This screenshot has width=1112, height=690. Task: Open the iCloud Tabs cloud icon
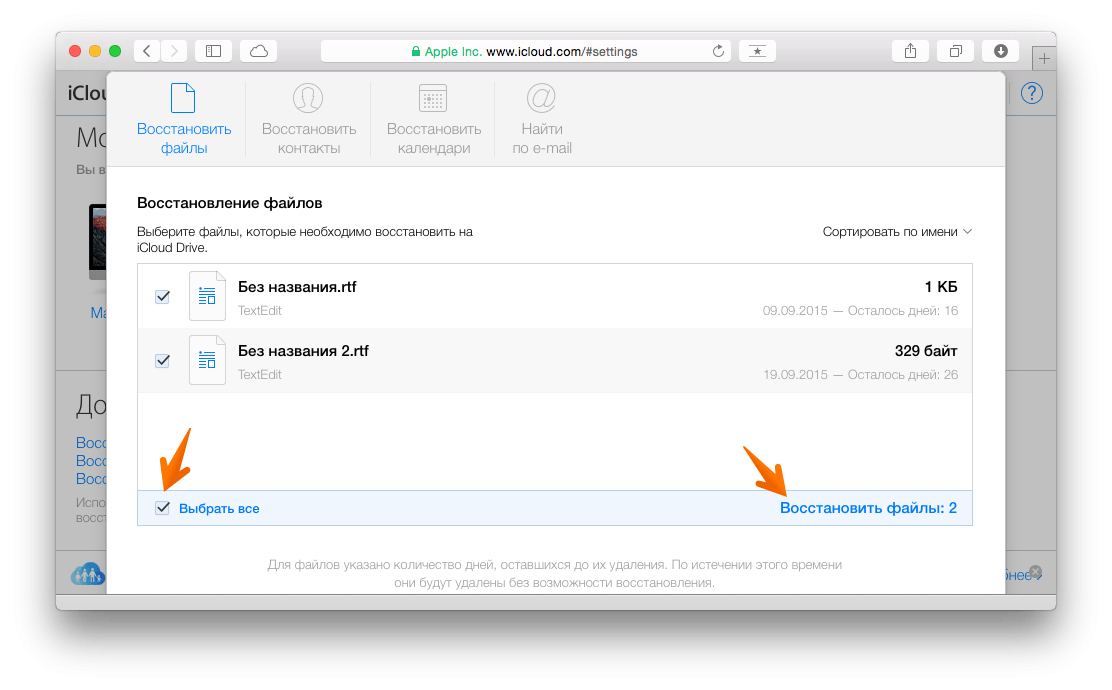259,51
